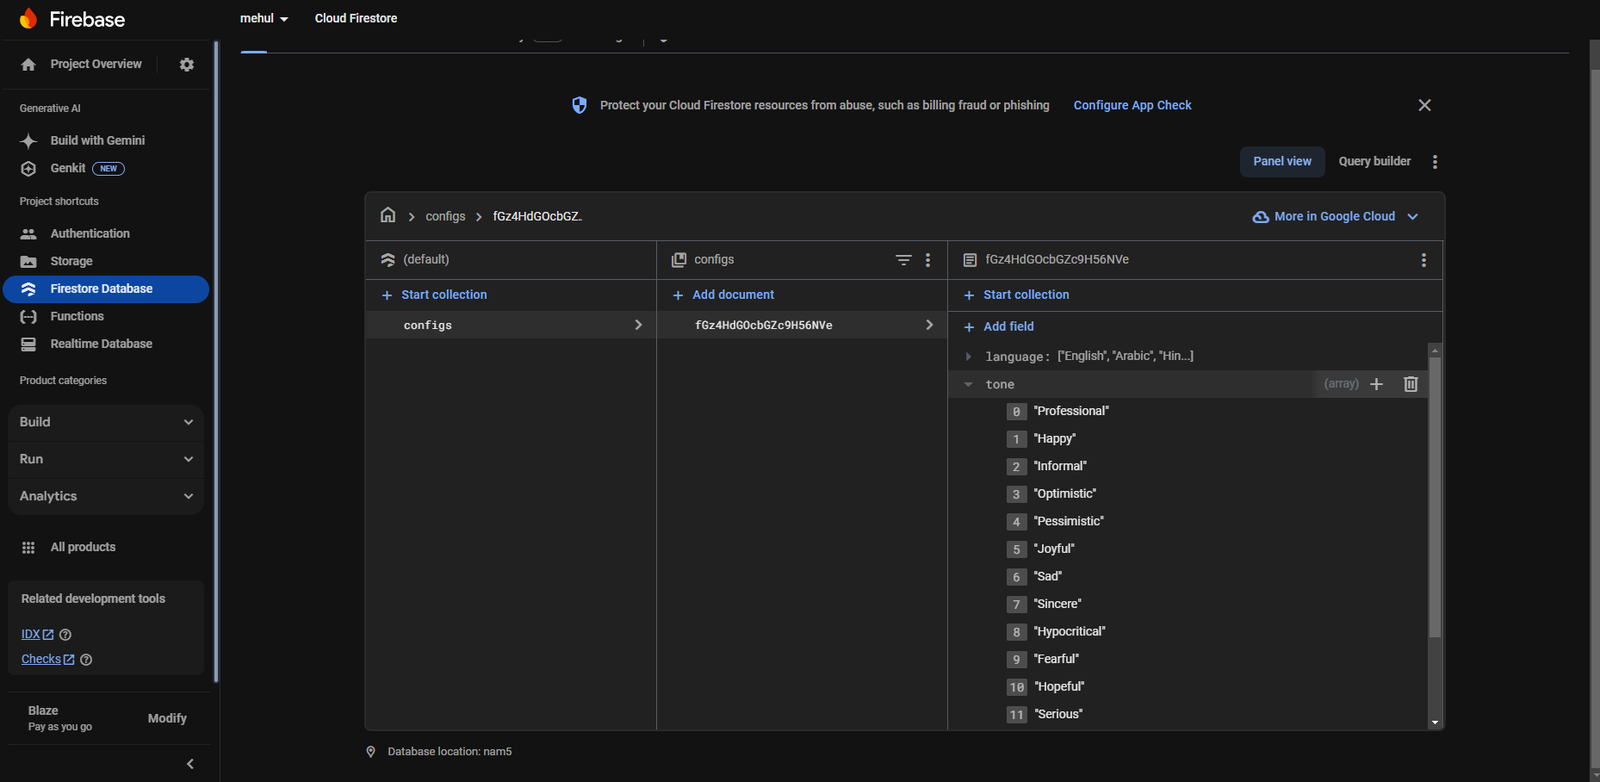
Task: Add an item to tone array
Action: click(1376, 384)
